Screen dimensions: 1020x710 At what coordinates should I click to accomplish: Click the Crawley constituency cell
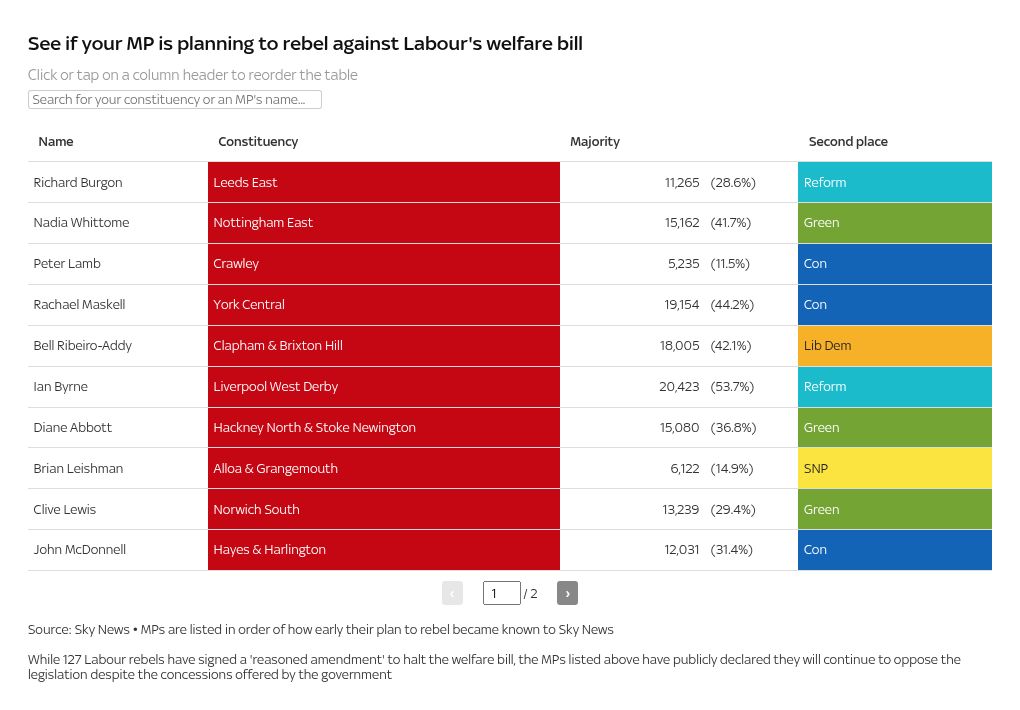pos(384,264)
